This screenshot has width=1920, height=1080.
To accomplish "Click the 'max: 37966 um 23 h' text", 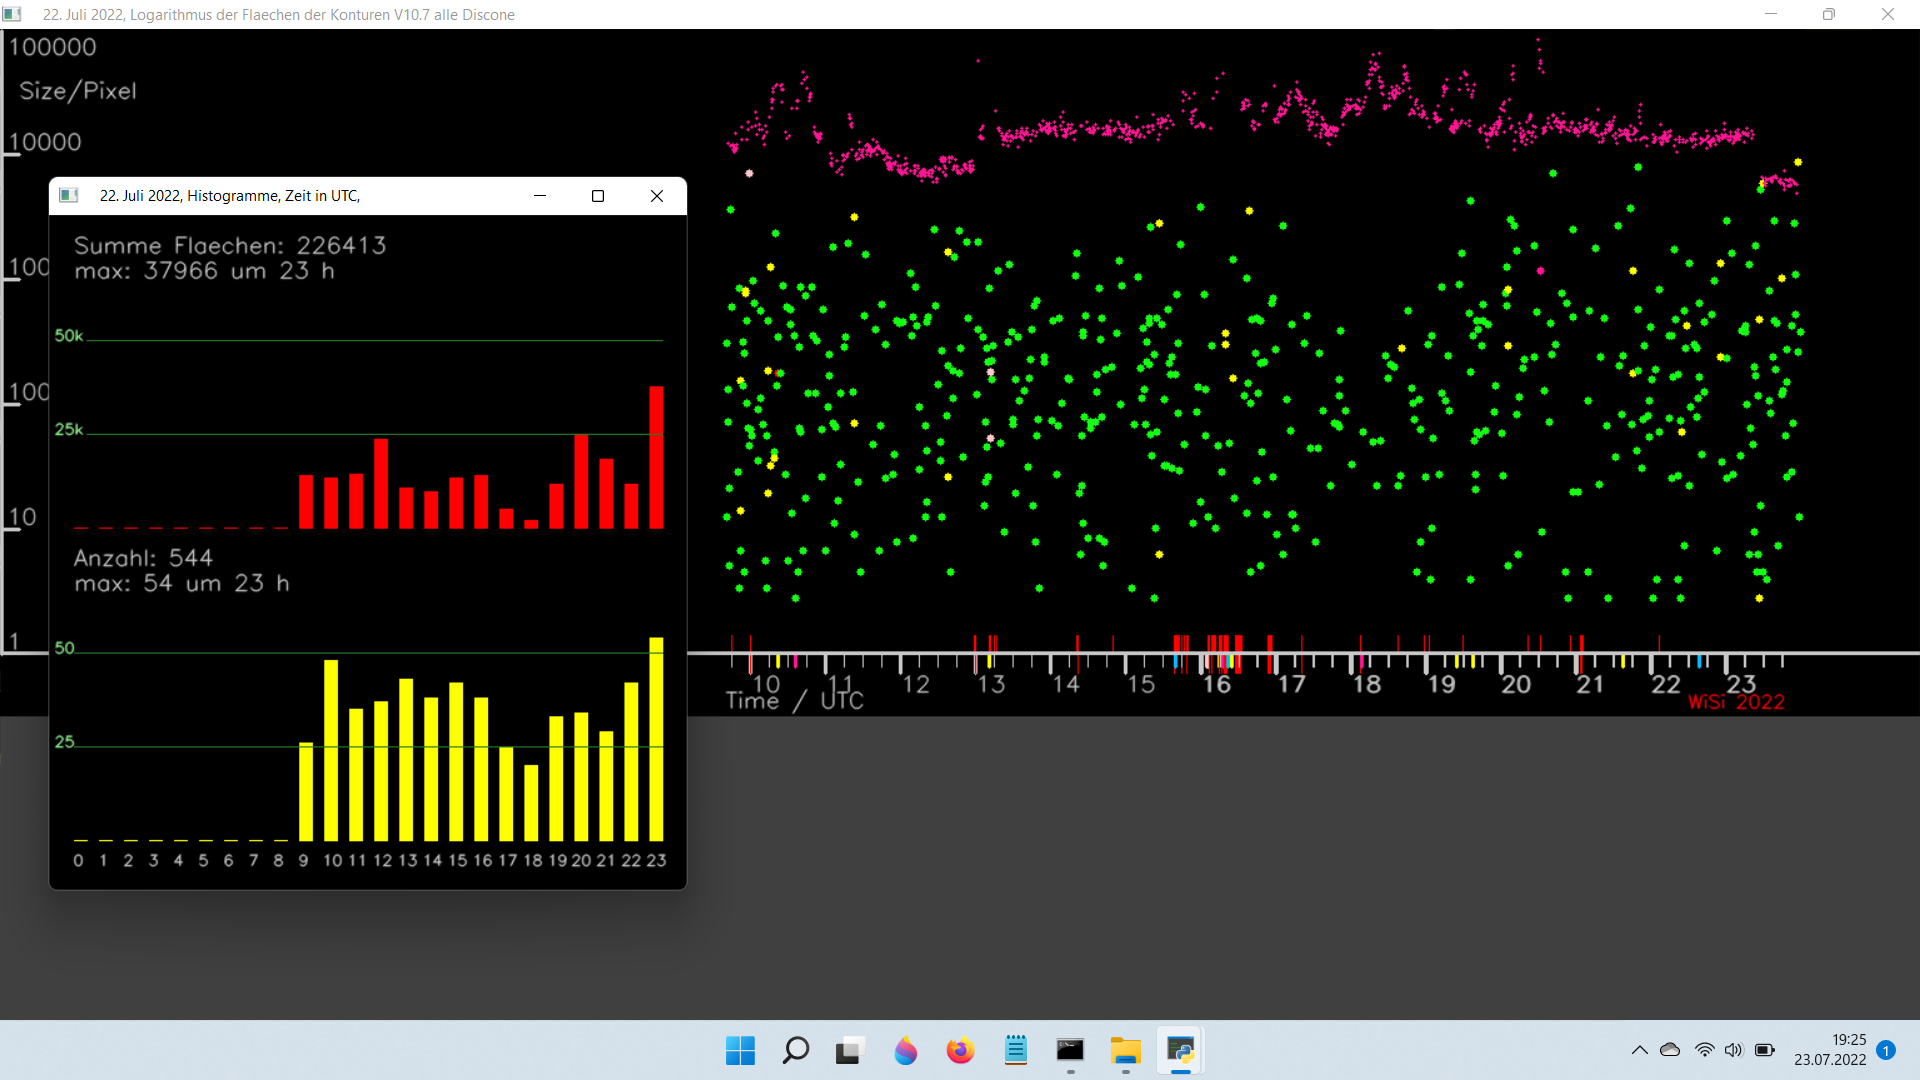I will (204, 271).
